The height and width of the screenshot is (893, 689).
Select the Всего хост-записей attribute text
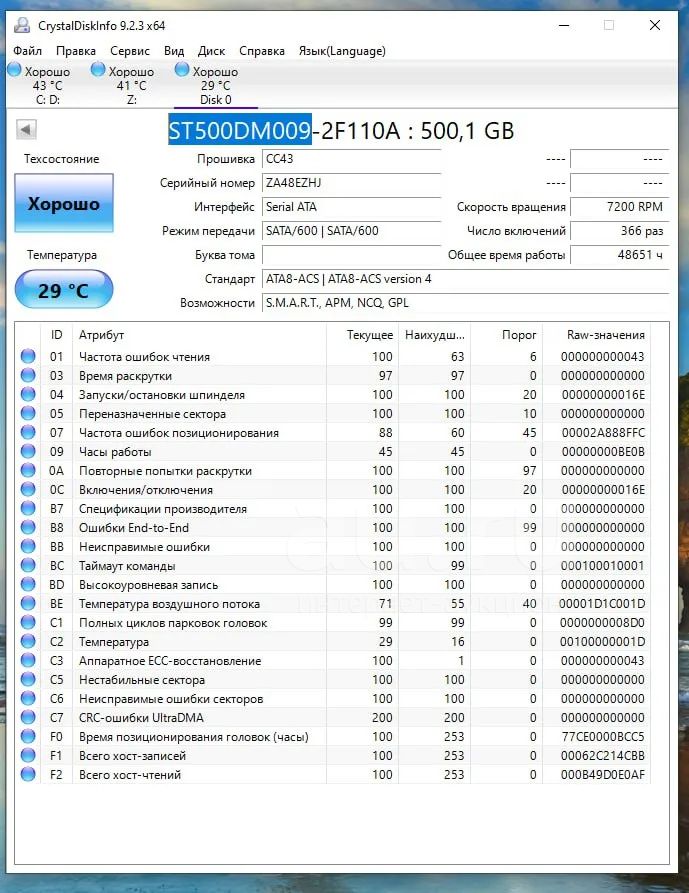(x=132, y=756)
